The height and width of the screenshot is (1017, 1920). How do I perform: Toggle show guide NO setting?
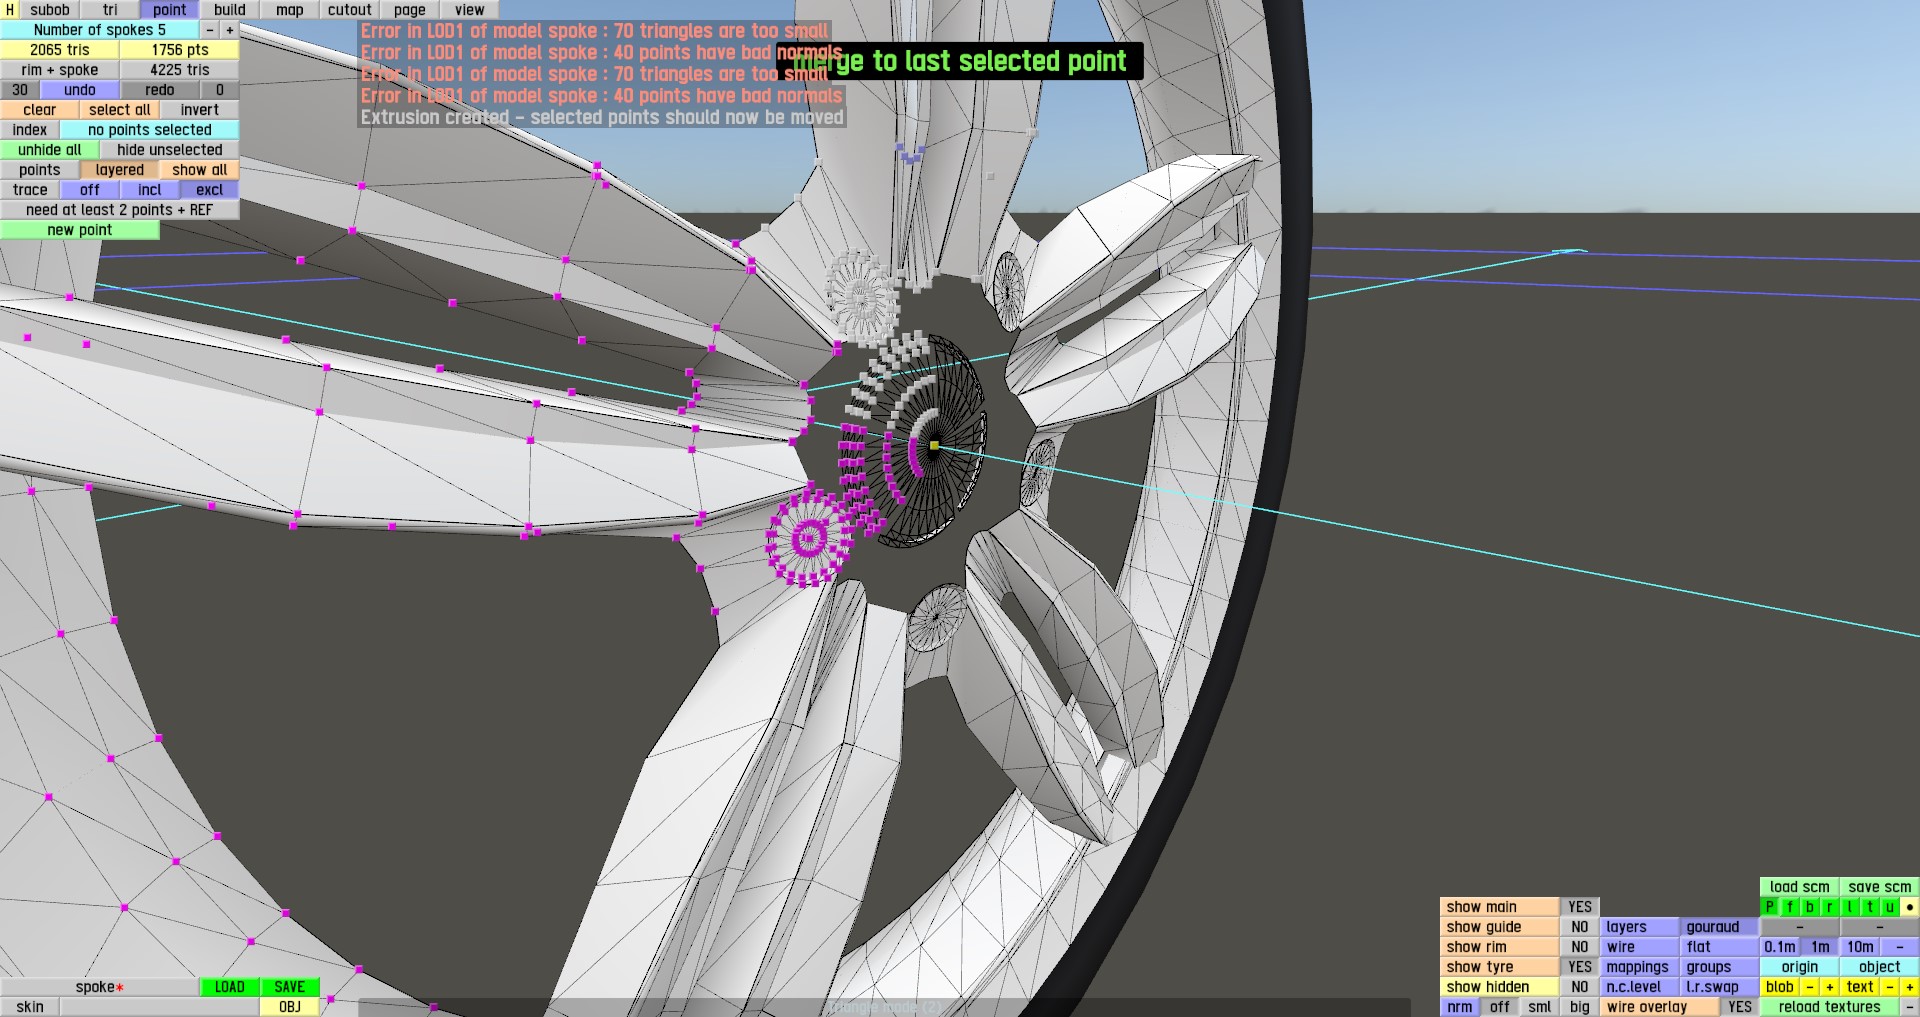click(1580, 927)
